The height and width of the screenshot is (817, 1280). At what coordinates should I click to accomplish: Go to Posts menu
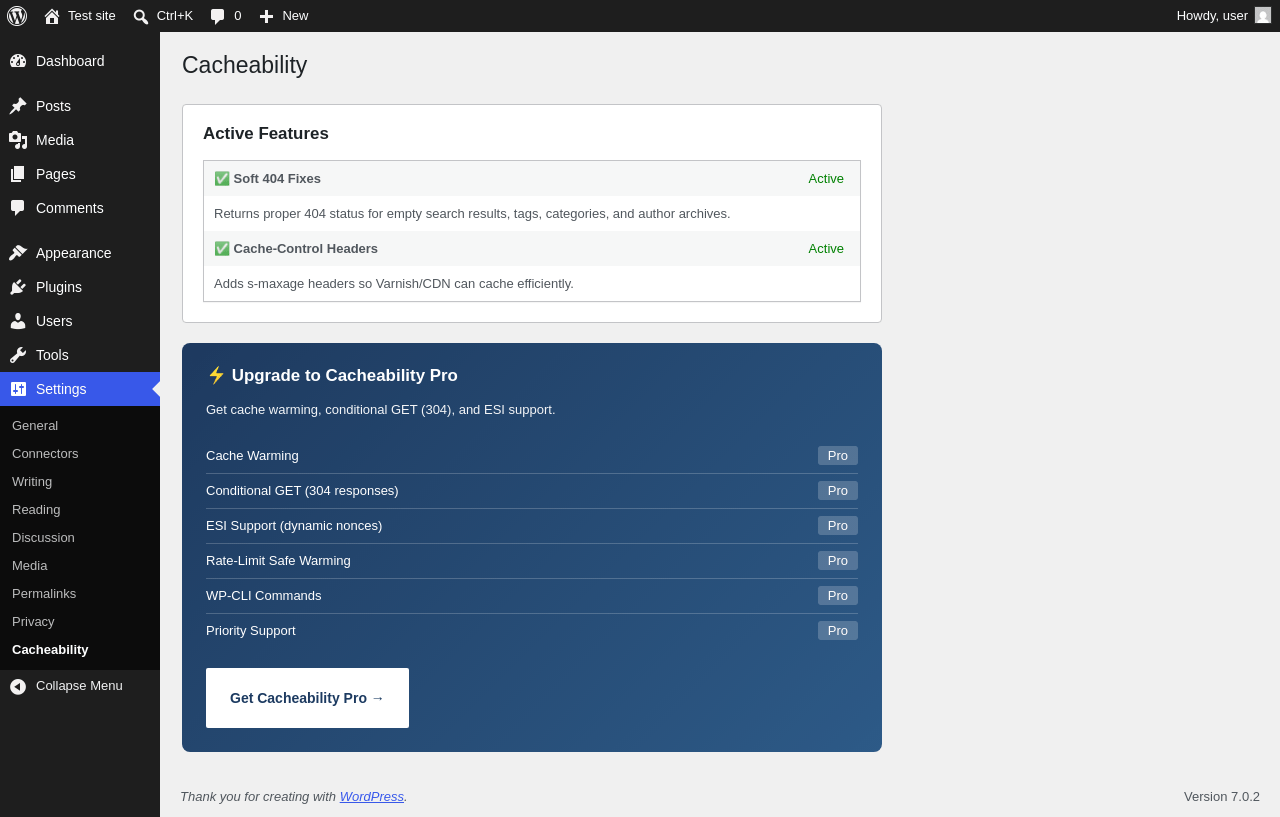[80, 106]
